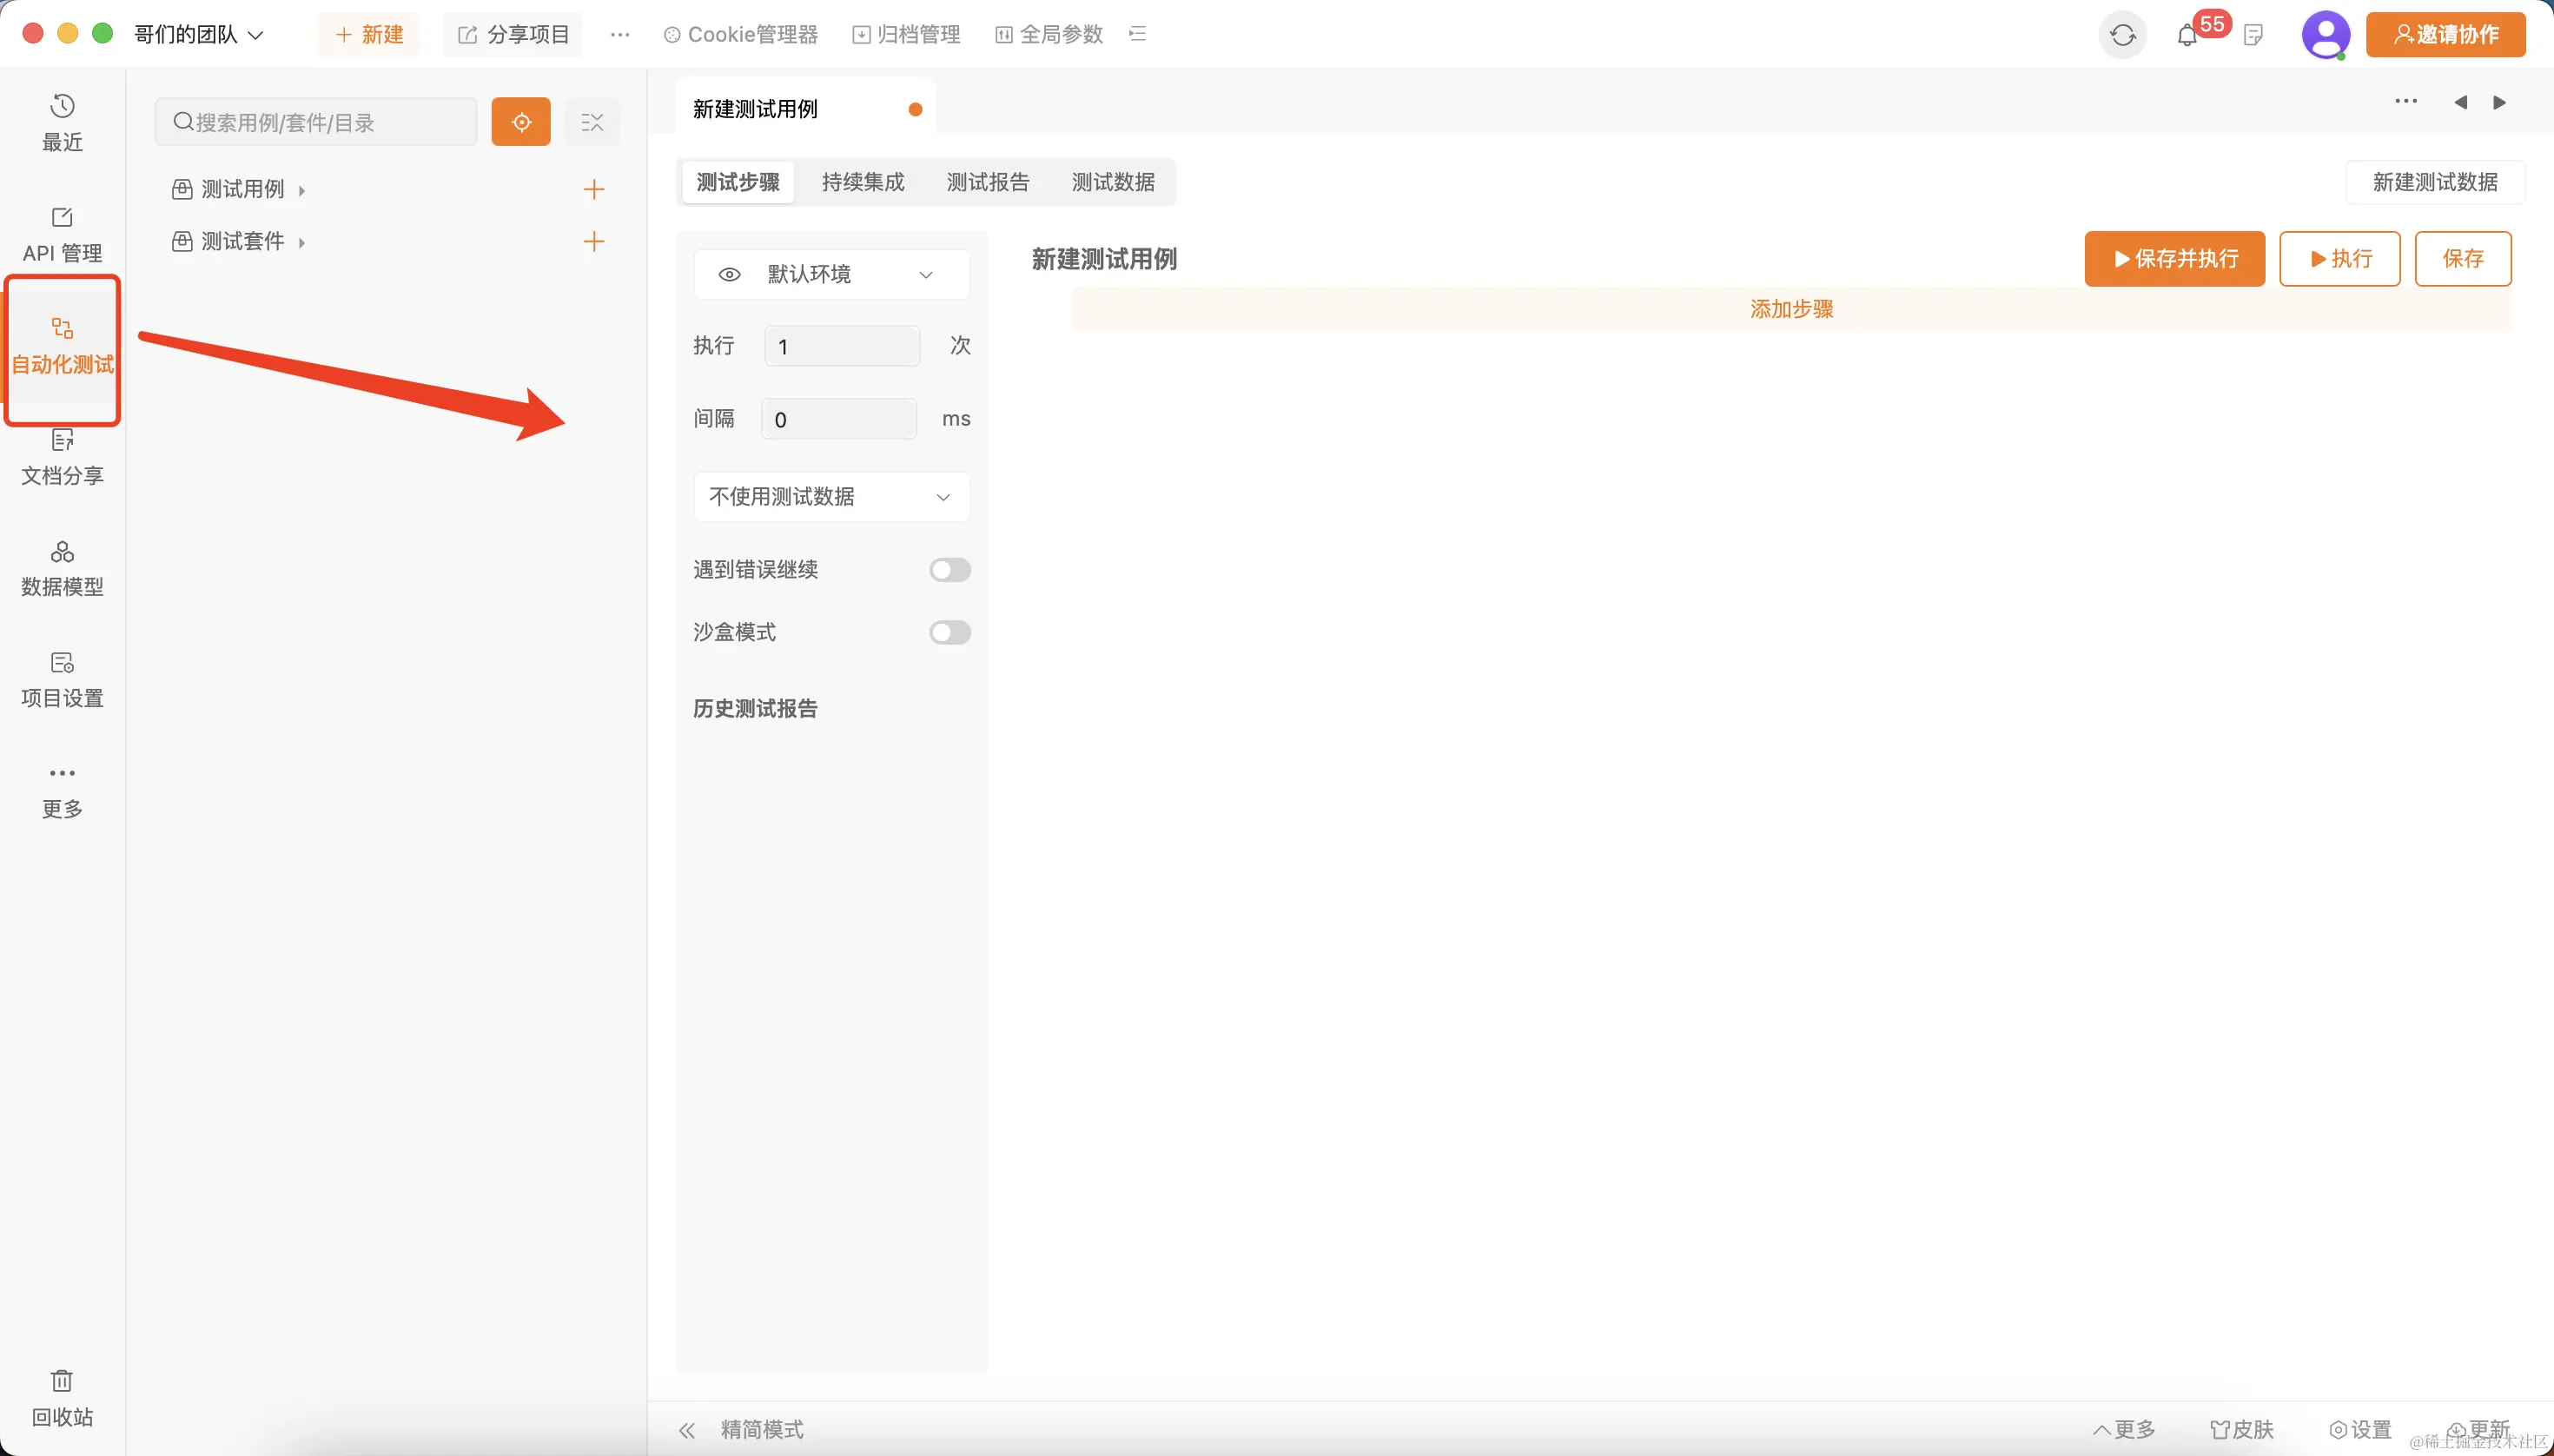
Task: Turn on the 沙盒模式 switch
Action: [x=949, y=632]
